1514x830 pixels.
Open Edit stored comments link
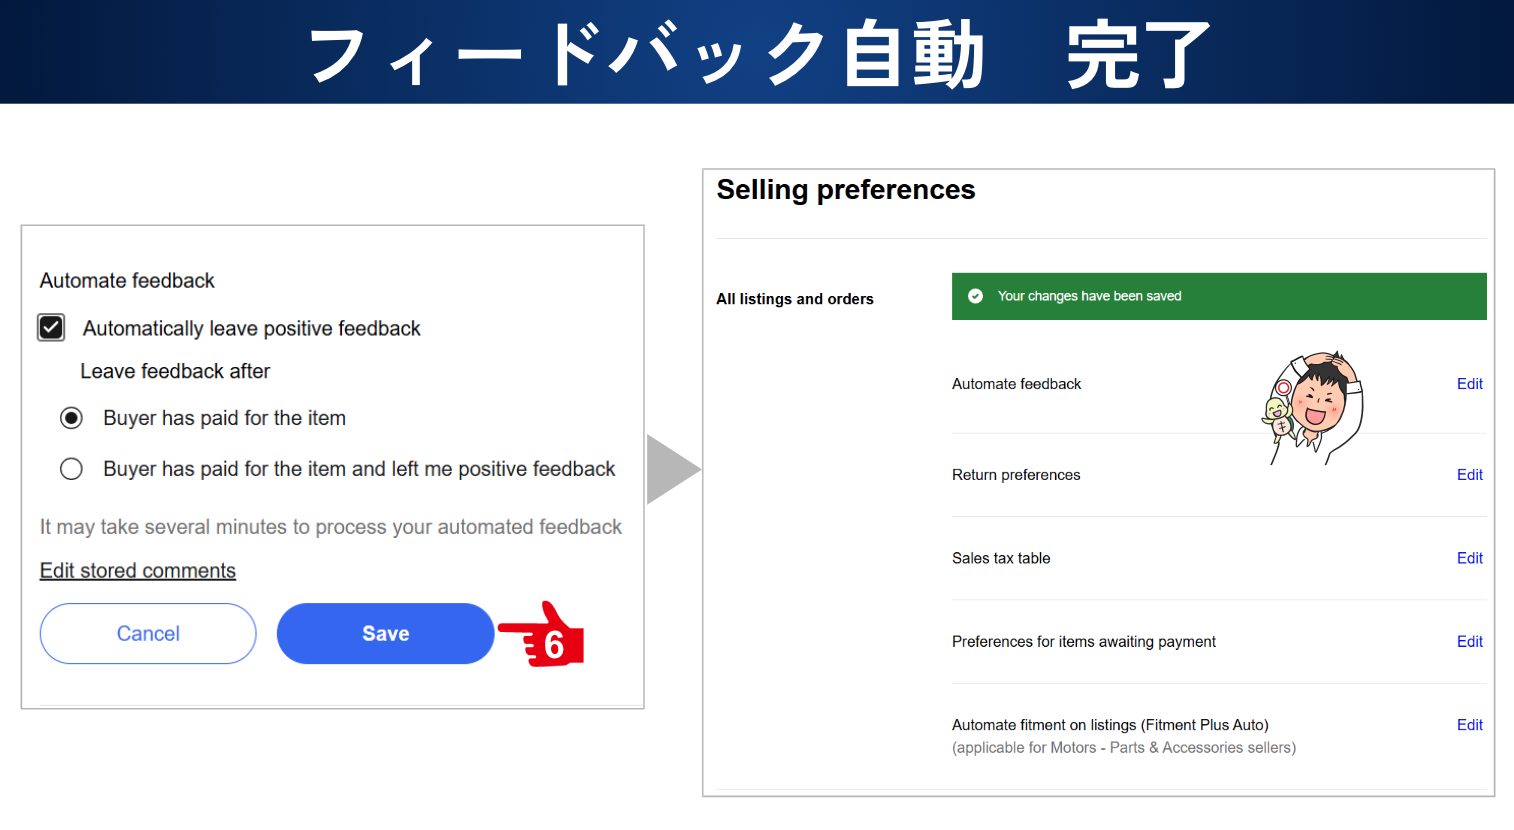pyautogui.click(x=138, y=571)
